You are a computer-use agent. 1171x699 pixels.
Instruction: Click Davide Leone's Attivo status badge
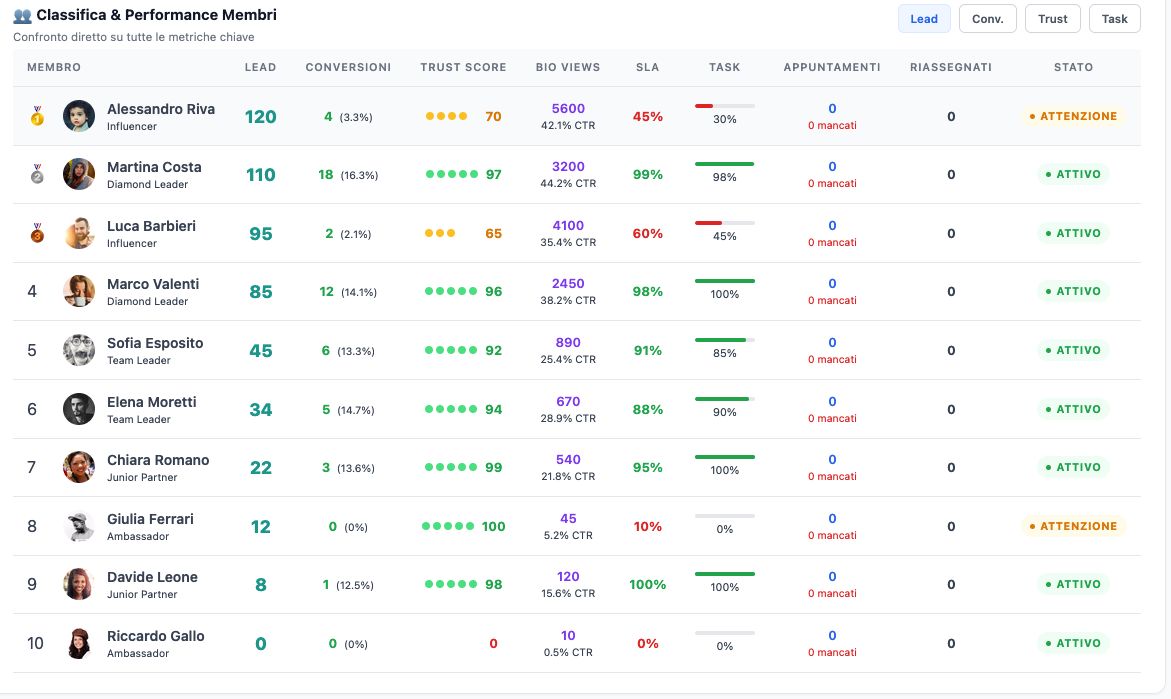[x=1073, y=585]
